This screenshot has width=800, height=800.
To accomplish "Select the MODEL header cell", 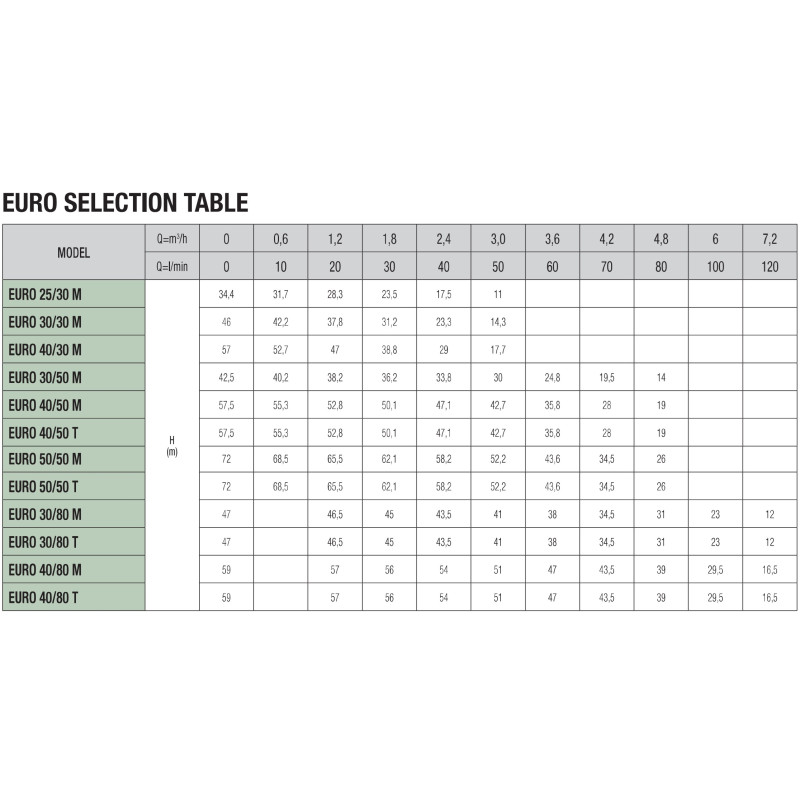I will [x=73, y=252].
